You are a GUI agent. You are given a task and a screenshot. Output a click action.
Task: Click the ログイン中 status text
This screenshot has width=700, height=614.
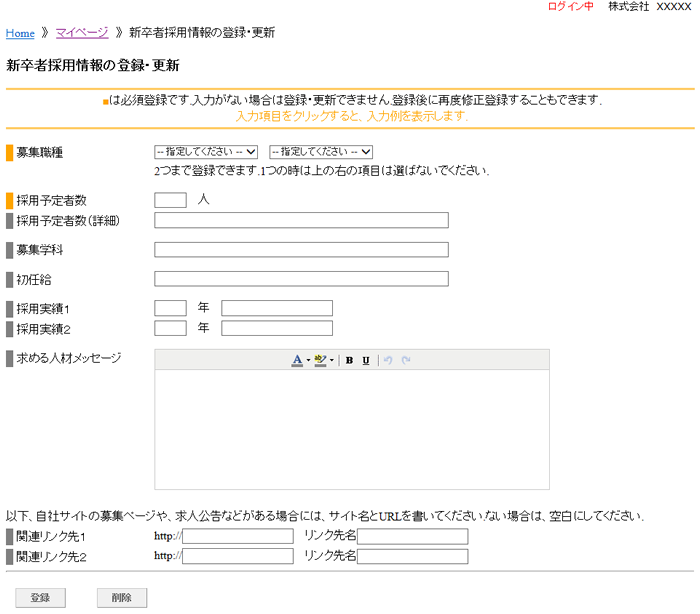(x=571, y=6)
